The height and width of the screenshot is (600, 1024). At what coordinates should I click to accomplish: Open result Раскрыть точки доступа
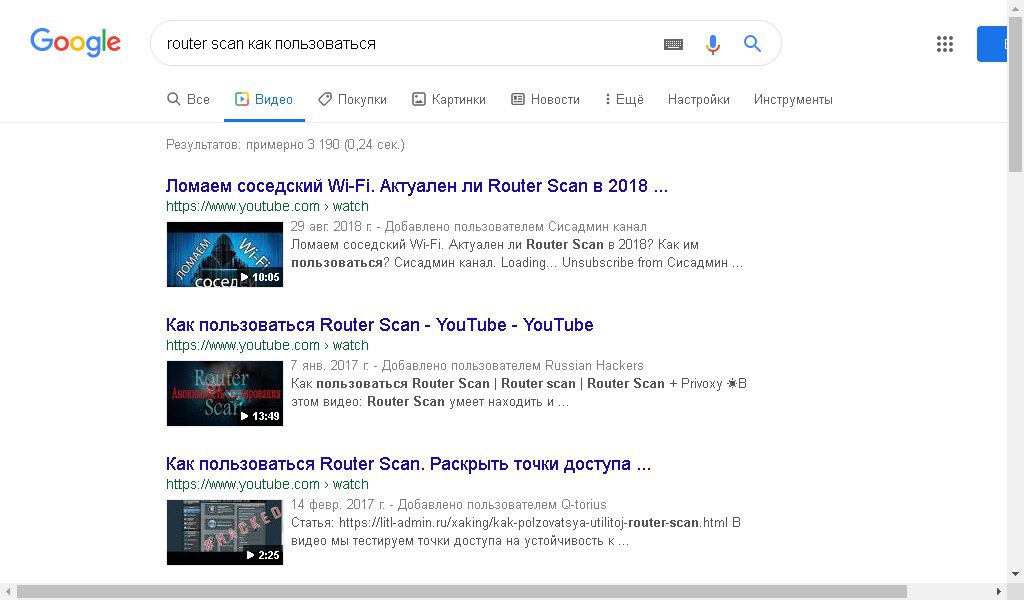[x=408, y=464]
